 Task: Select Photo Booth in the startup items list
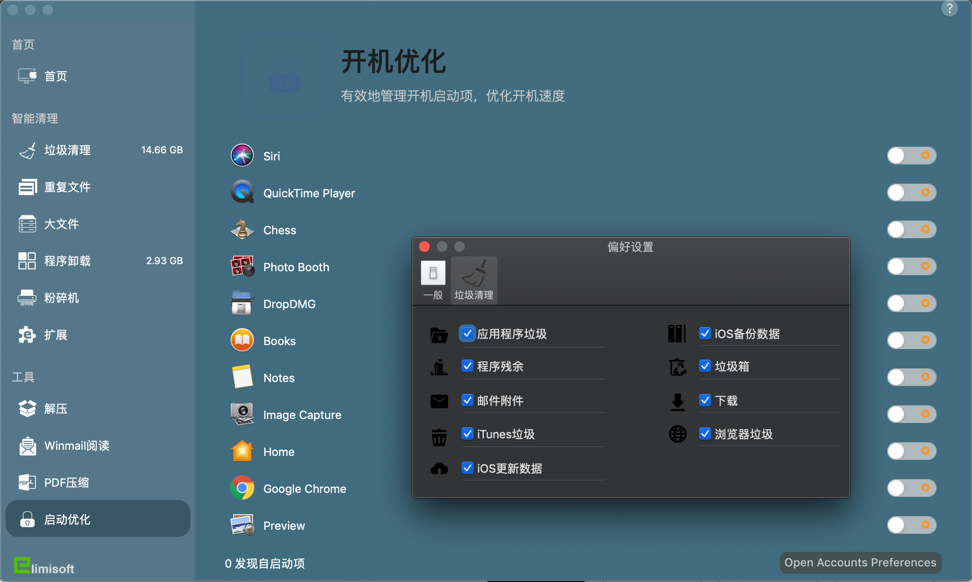click(241, 267)
